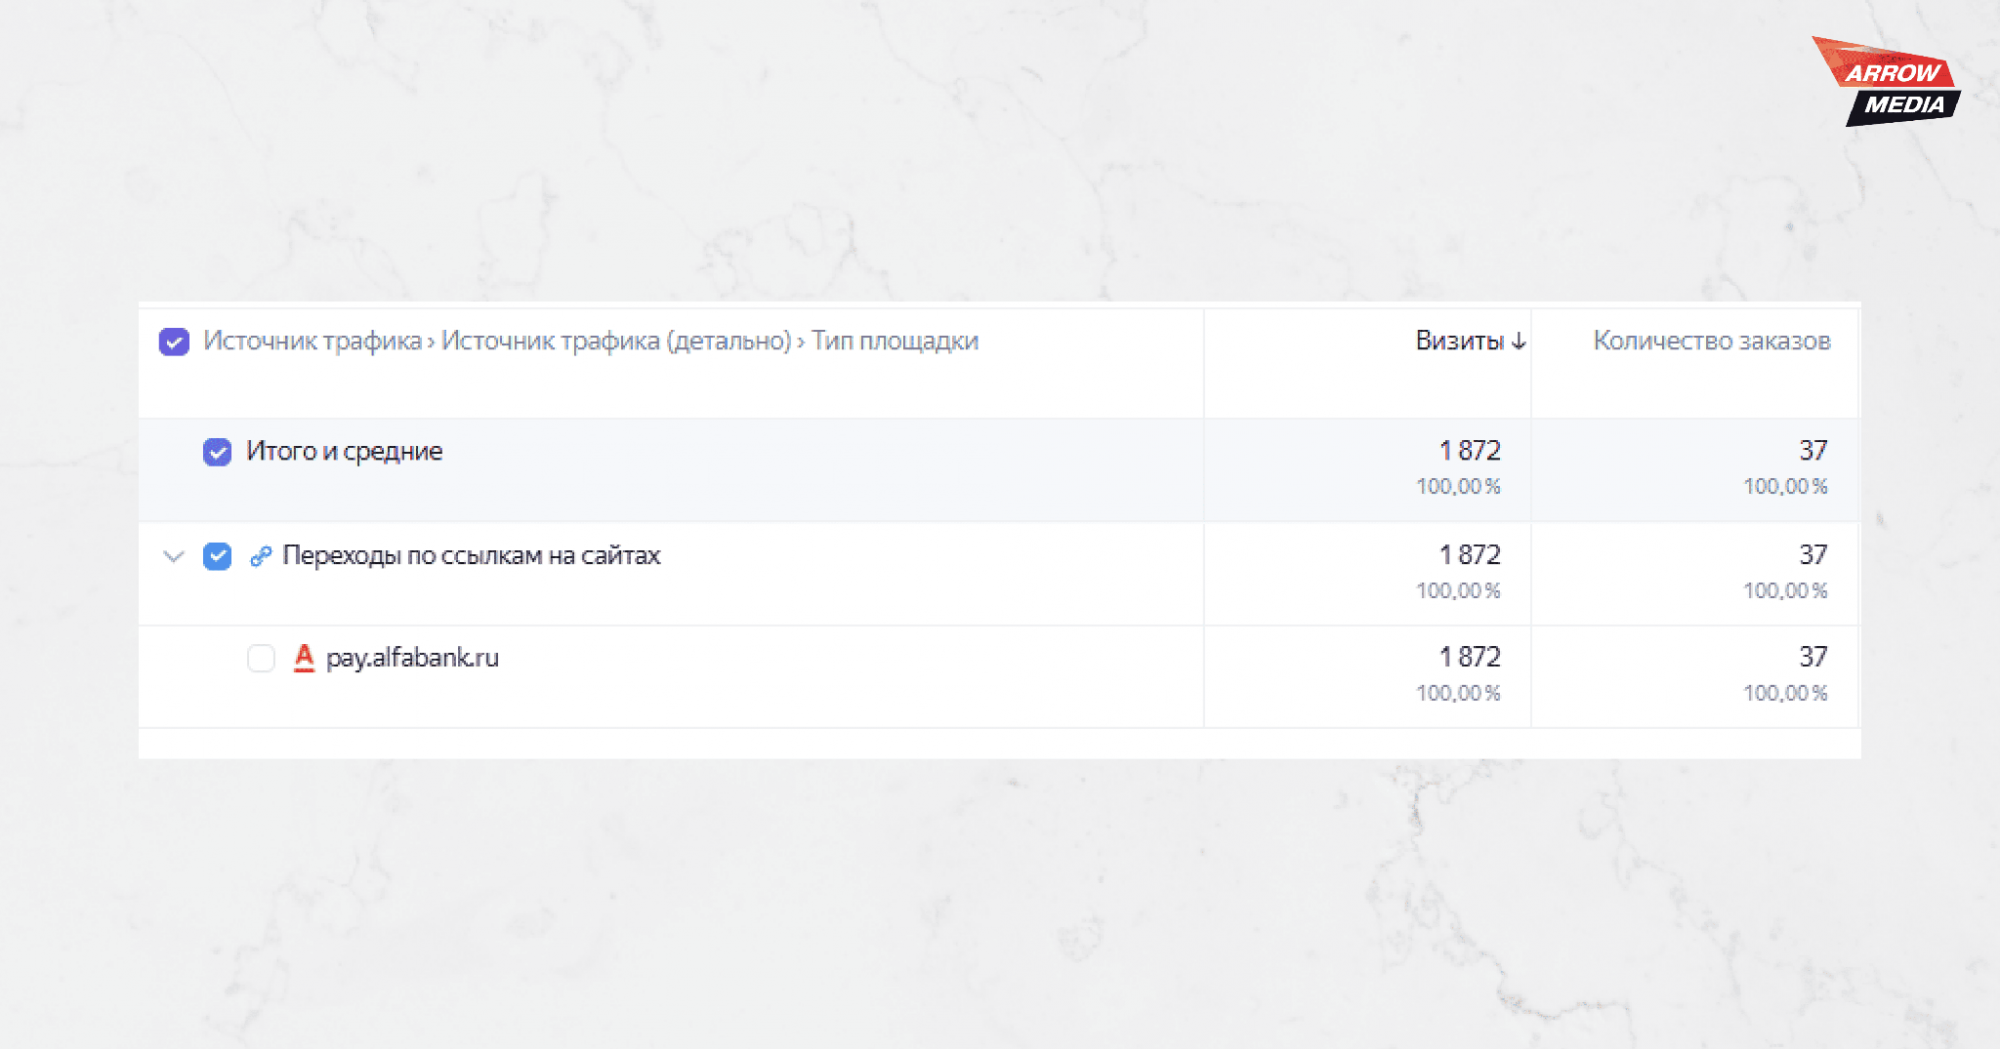Screen dimensions: 2000x1049
Task: Click the 37 orders value in totals row
Action: click(x=1813, y=451)
